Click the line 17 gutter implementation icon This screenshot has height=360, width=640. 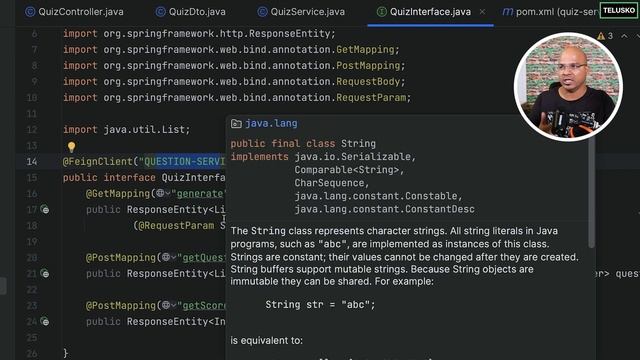tap(45, 210)
